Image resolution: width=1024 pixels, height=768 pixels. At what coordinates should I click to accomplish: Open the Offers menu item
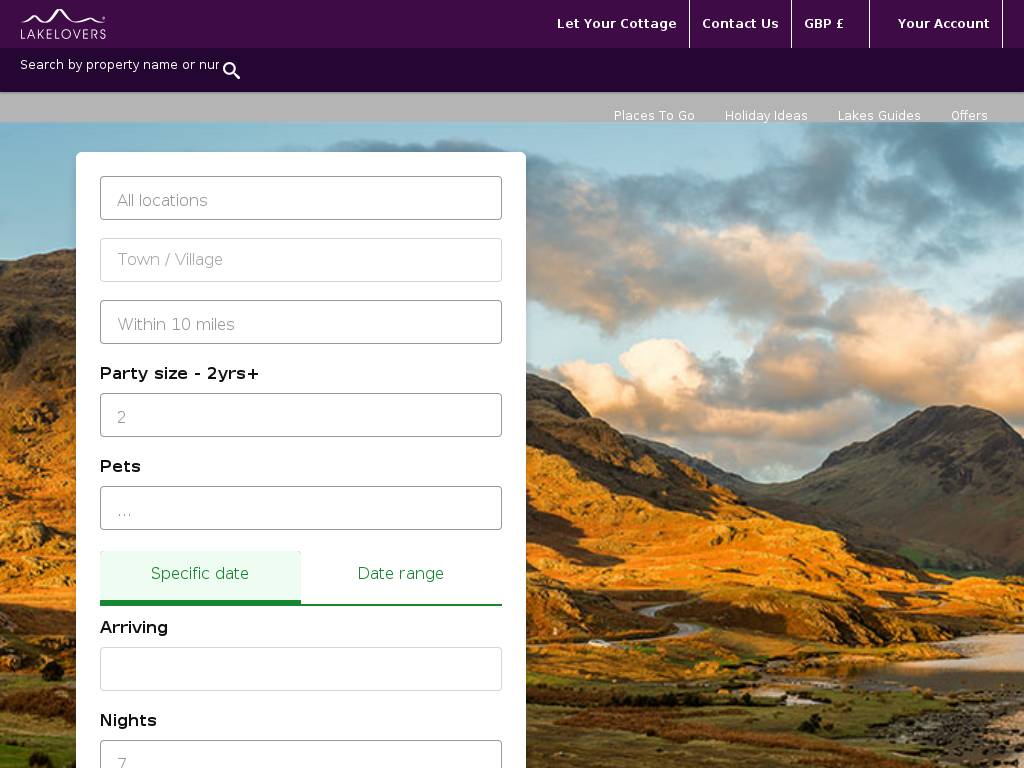tap(969, 116)
